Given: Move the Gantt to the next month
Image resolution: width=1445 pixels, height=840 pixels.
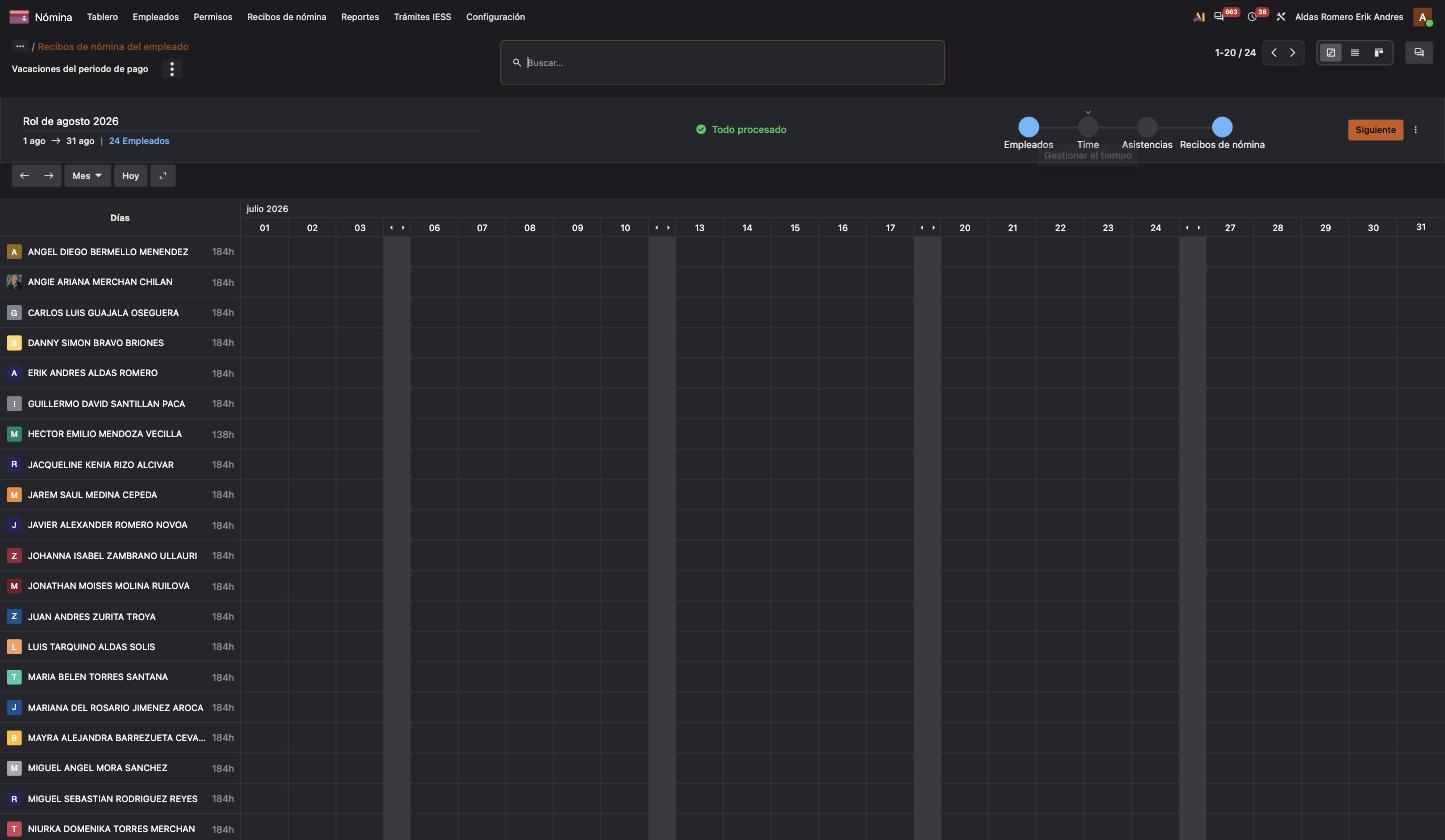Looking at the screenshot, I should point(48,176).
